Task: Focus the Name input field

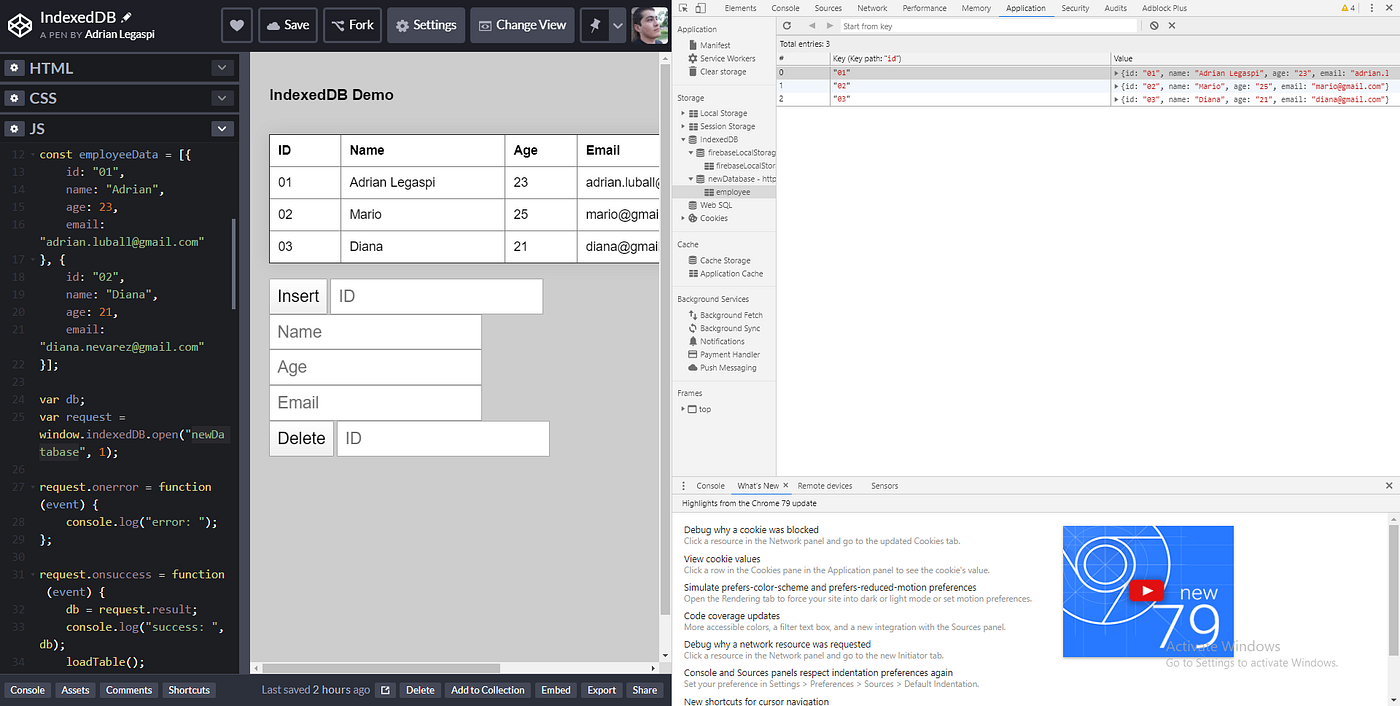Action: [x=375, y=332]
